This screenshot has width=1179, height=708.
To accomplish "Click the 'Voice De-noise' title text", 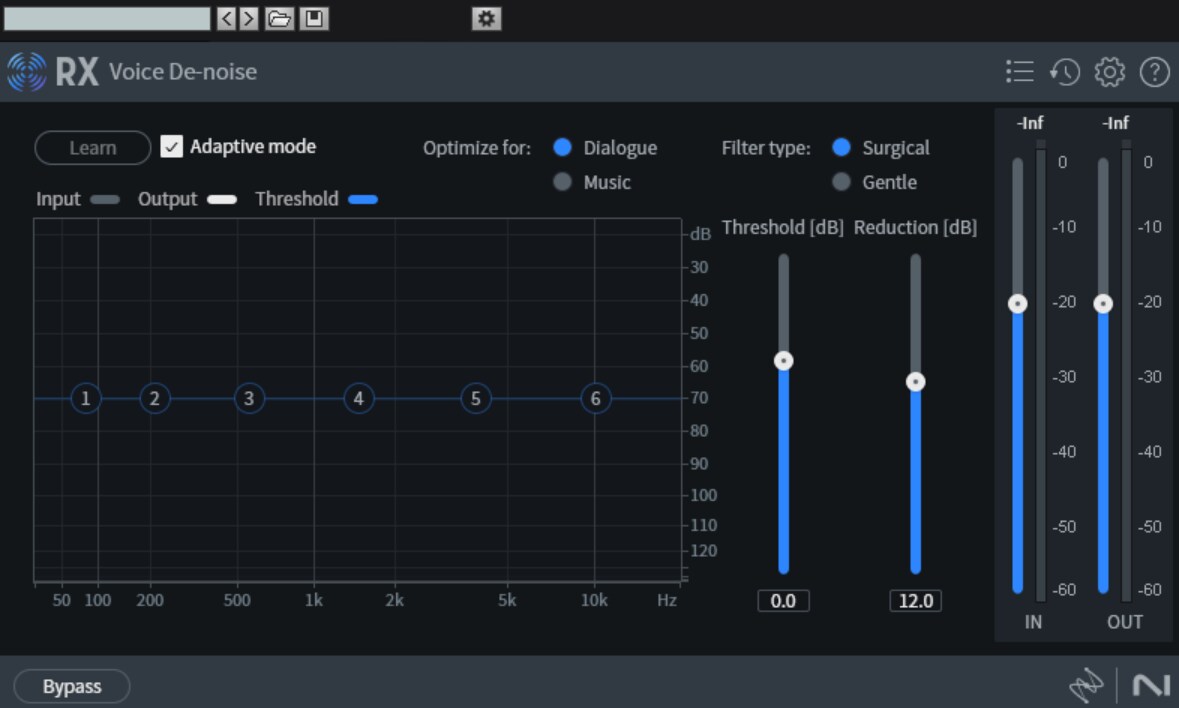I will [x=183, y=72].
